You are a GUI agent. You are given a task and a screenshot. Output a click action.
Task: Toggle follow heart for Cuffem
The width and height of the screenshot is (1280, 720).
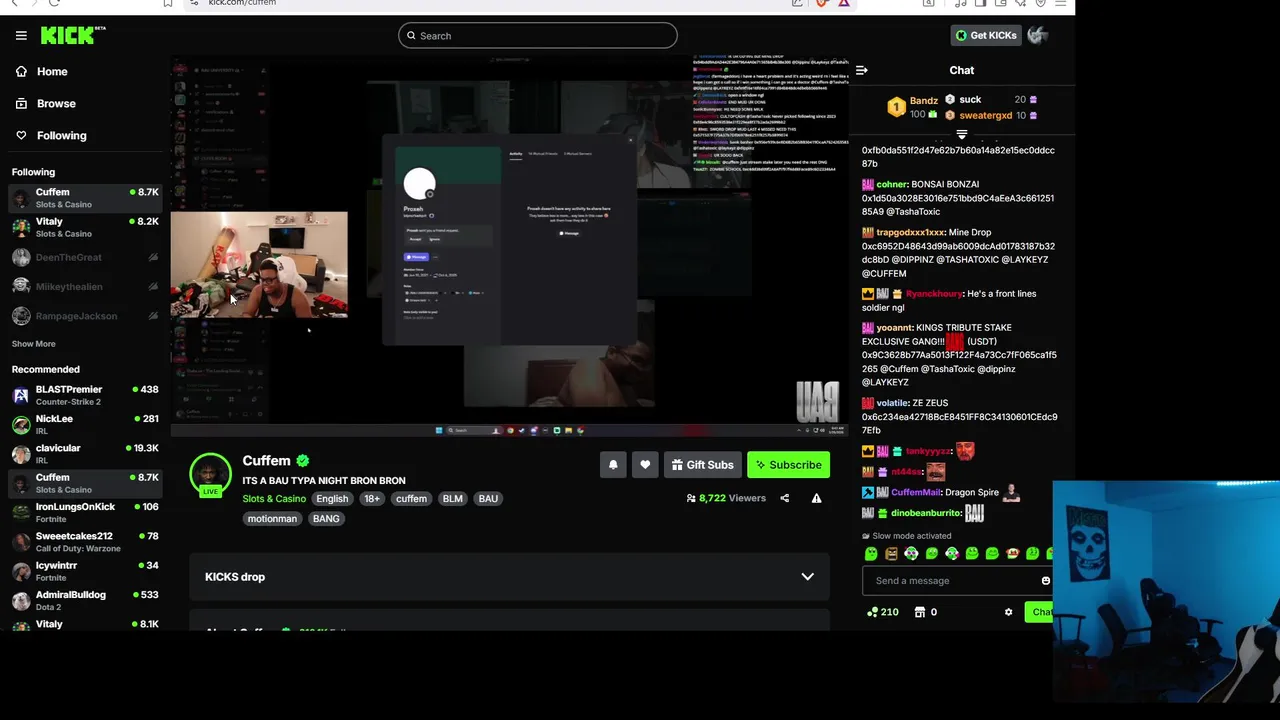tap(645, 465)
